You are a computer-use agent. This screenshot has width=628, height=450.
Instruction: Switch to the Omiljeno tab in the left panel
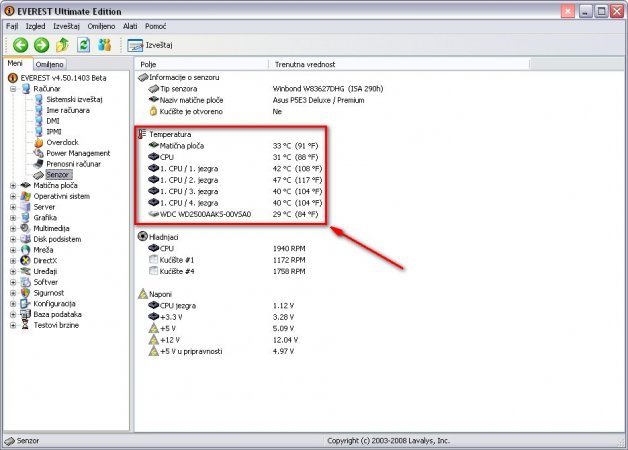coord(49,64)
